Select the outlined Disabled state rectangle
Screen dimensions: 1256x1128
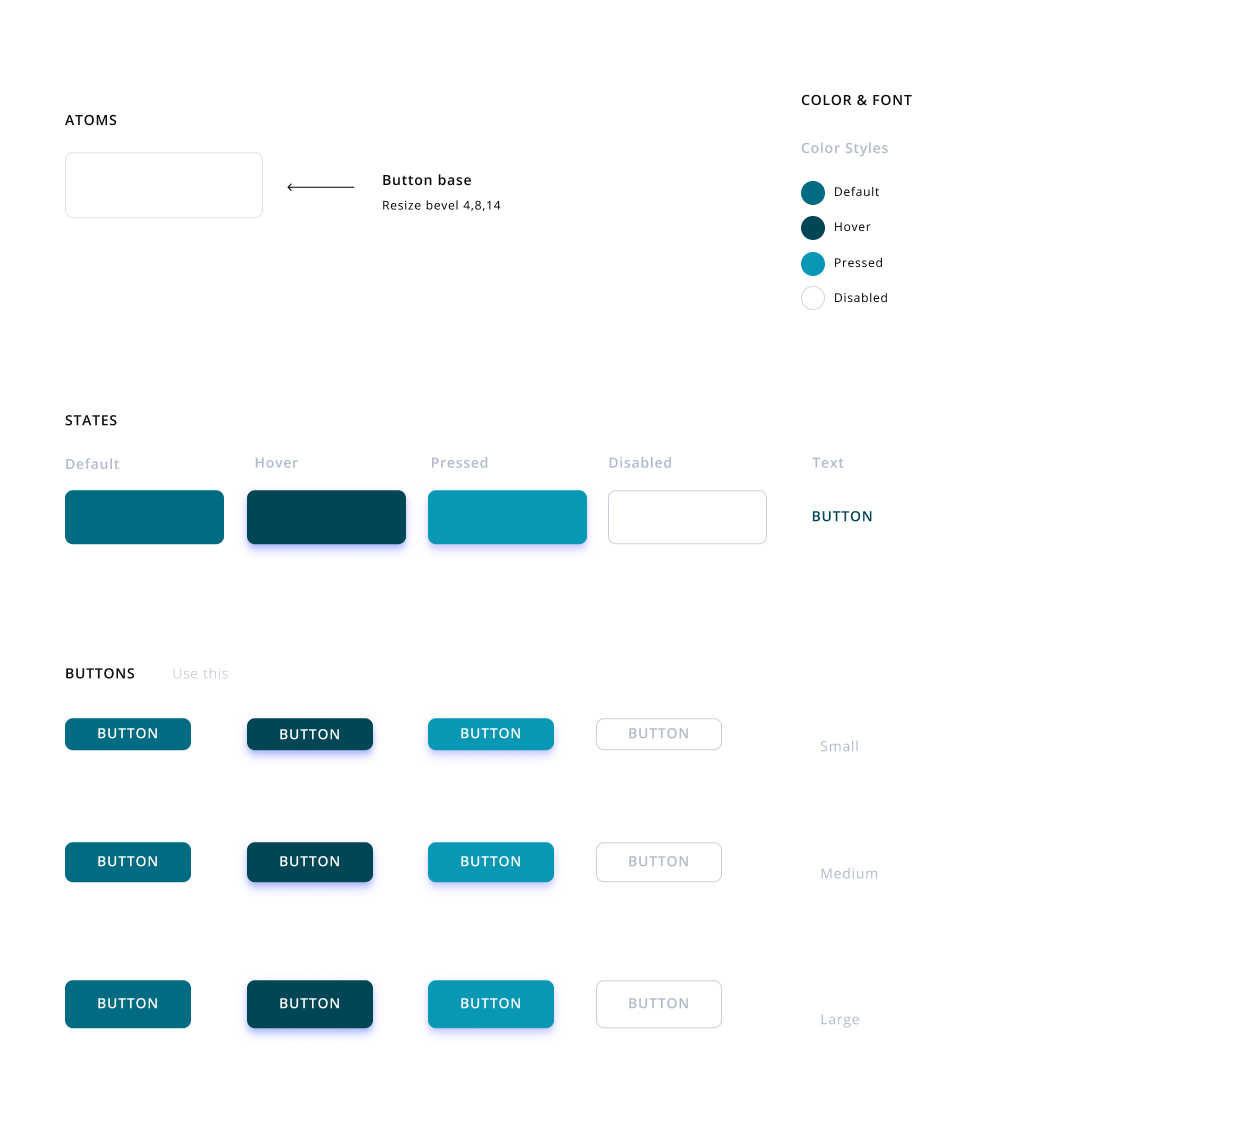(687, 517)
